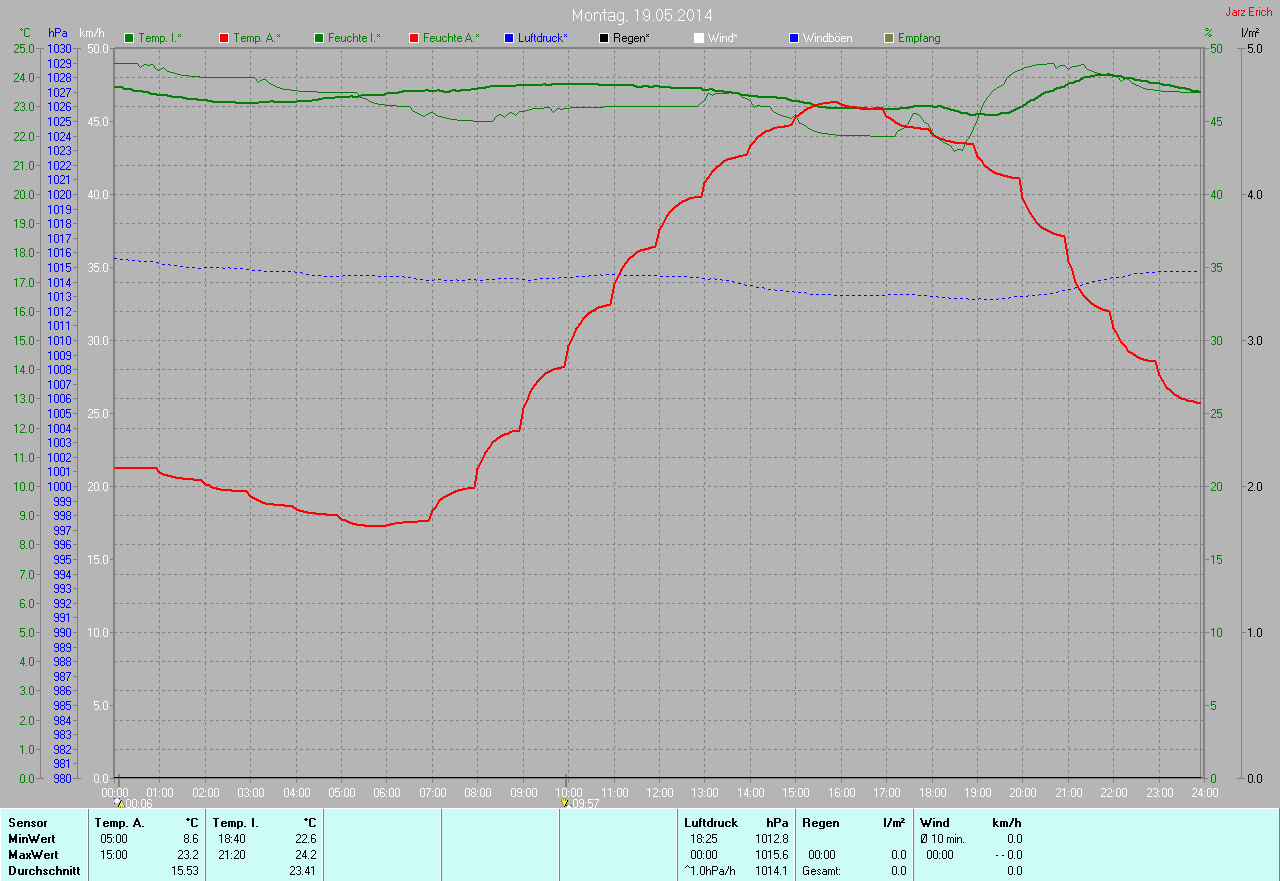Click the 'Gesamt:' rain total label

(821, 871)
